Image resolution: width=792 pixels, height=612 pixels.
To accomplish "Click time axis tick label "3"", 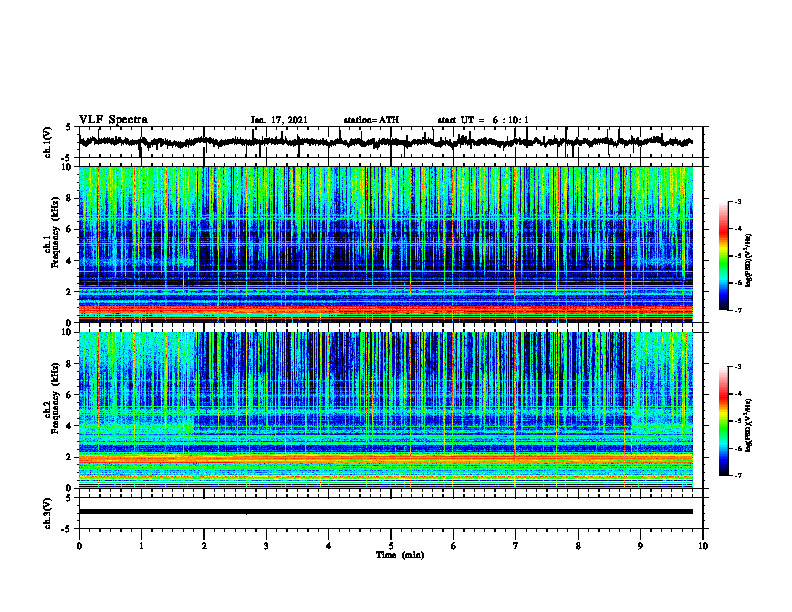I will (266, 546).
